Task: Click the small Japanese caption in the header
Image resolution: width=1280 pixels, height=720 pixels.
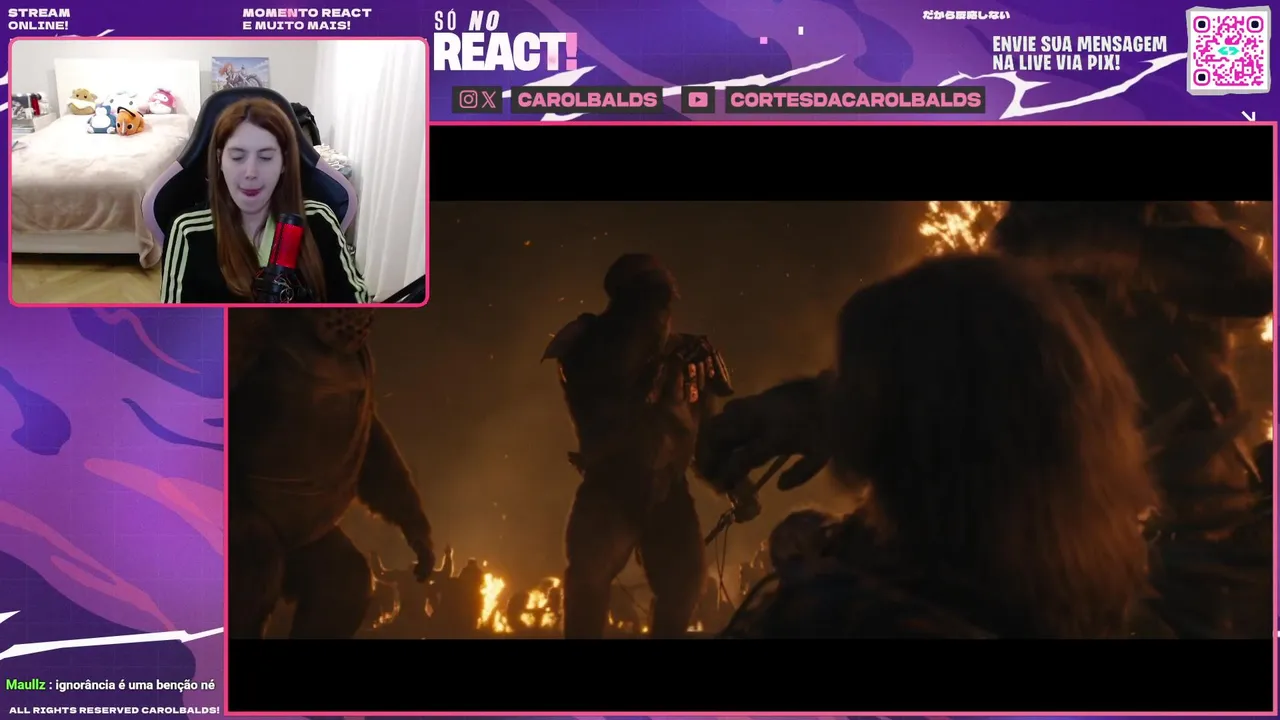Action: [x=965, y=15]
